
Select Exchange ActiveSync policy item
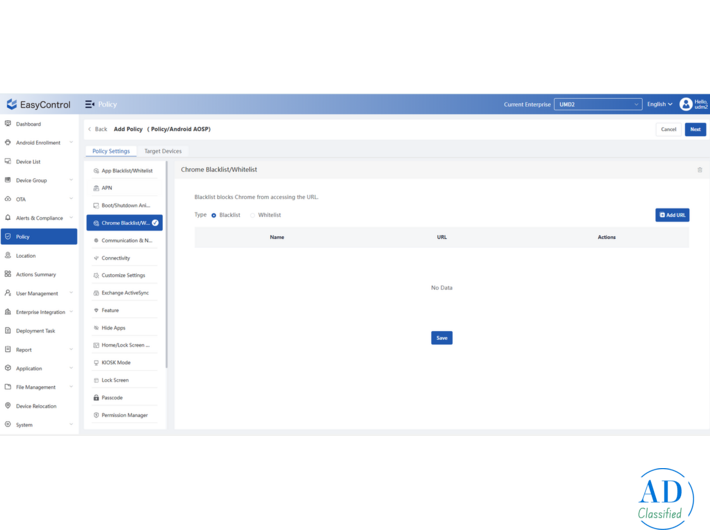(124, 293)
